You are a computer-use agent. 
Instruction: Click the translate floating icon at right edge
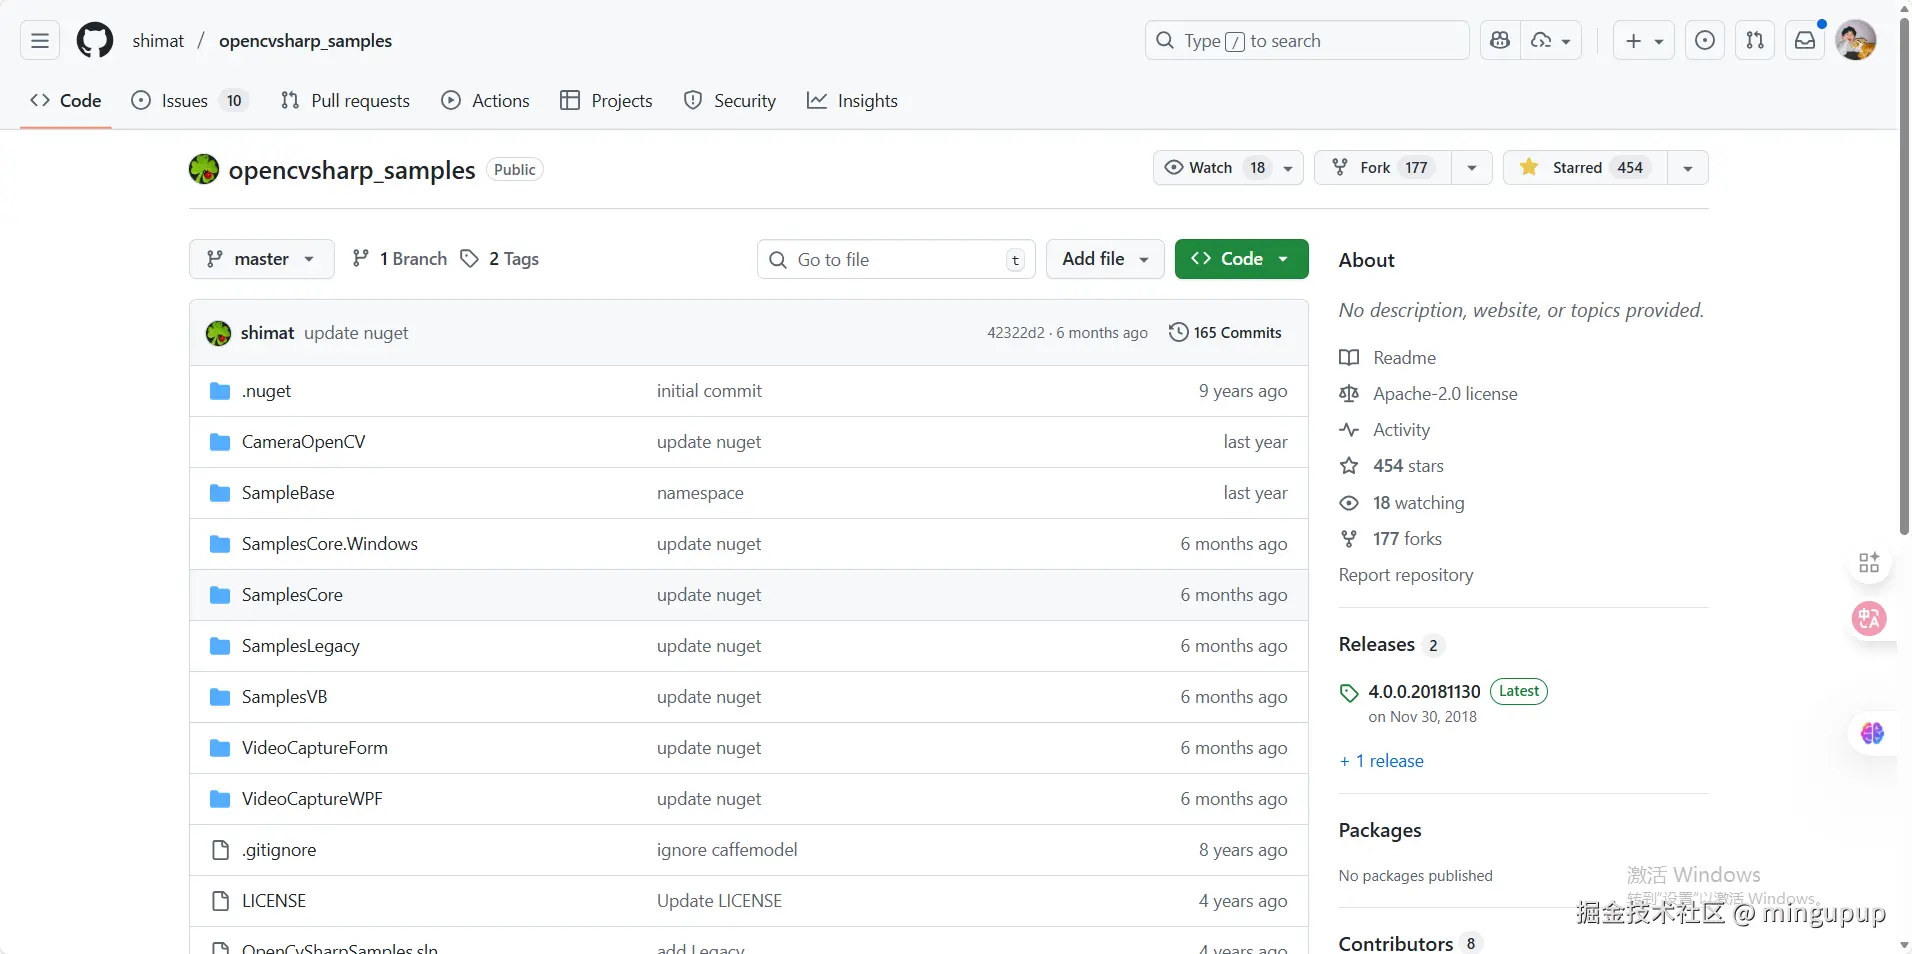pyautogui.click(x=1868, y=619)
